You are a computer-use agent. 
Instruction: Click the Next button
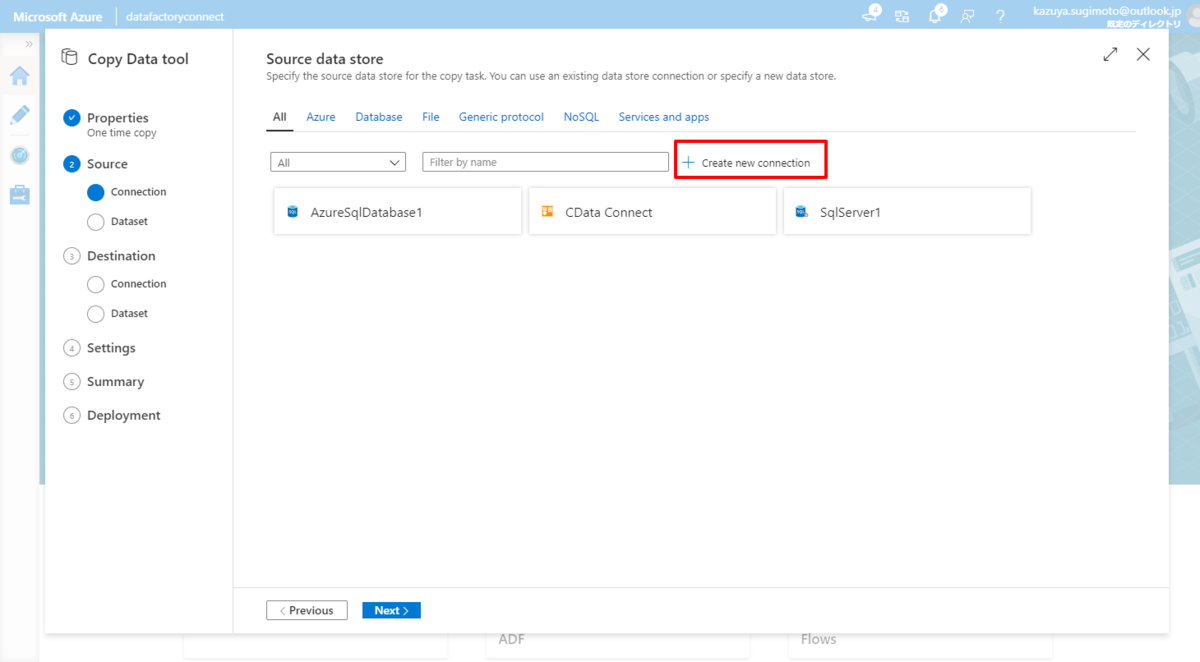tap(391, 610)
